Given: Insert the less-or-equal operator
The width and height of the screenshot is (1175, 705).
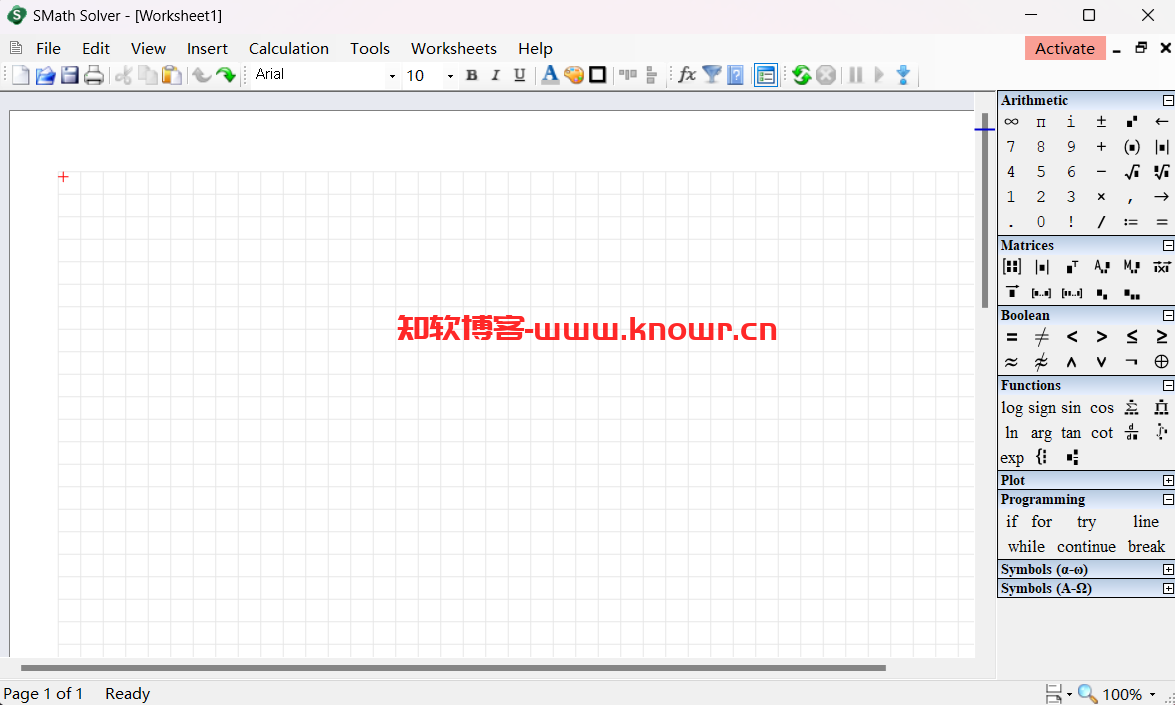Looking at the screenshot, I should [1132, 337].
